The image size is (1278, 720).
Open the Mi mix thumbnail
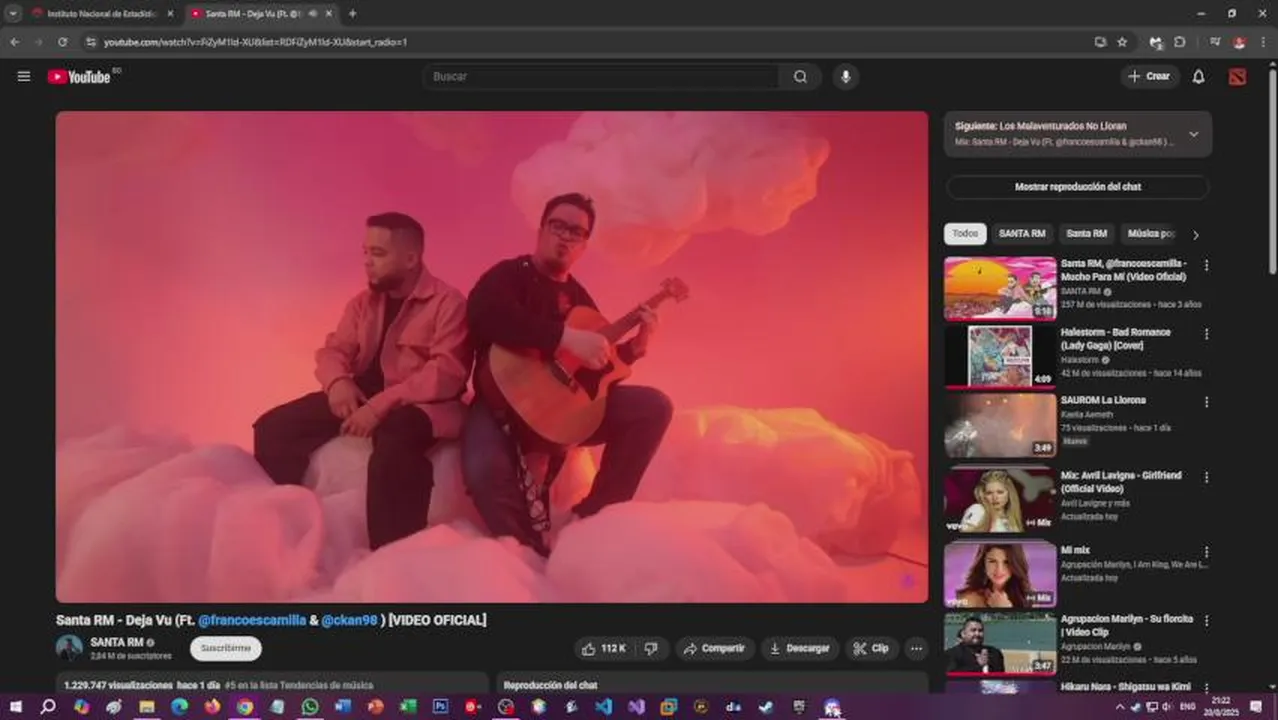tap(1000, 575)
